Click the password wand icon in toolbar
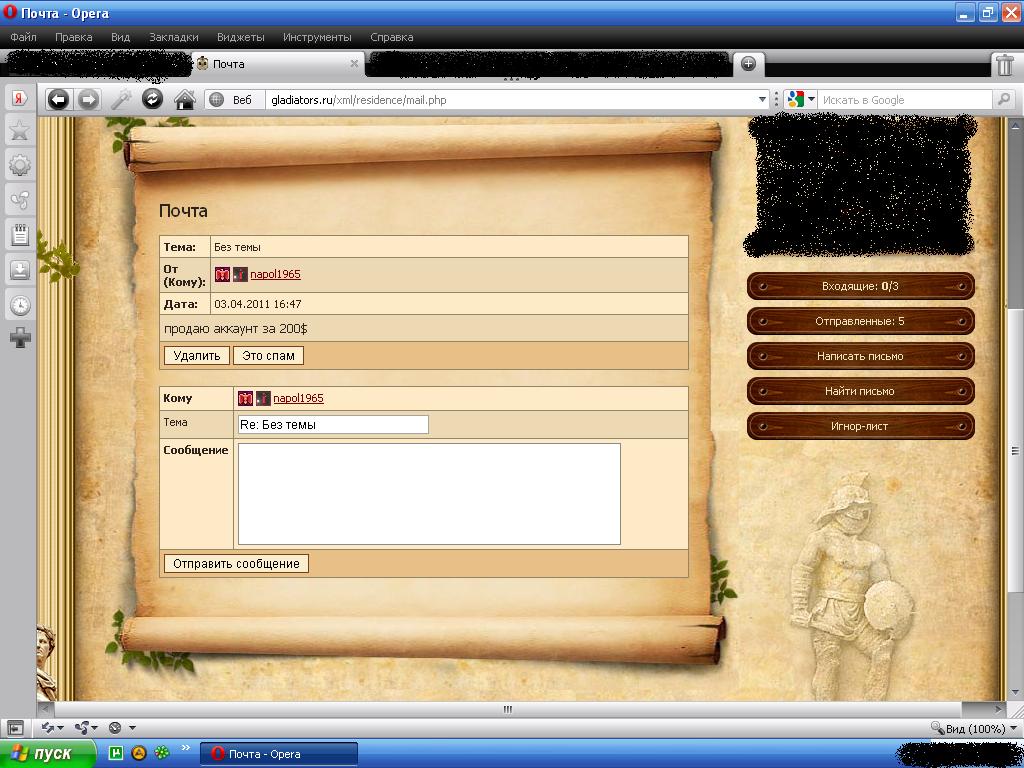The width and height of the screenshot is (1024, 768). pyautogui.click(x=121, y=99)
